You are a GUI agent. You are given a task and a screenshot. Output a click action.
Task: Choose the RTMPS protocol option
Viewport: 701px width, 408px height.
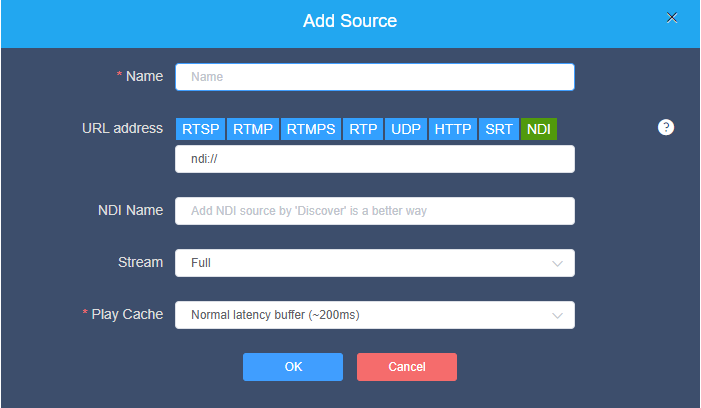pyautogui.click(x=311, y=129)
